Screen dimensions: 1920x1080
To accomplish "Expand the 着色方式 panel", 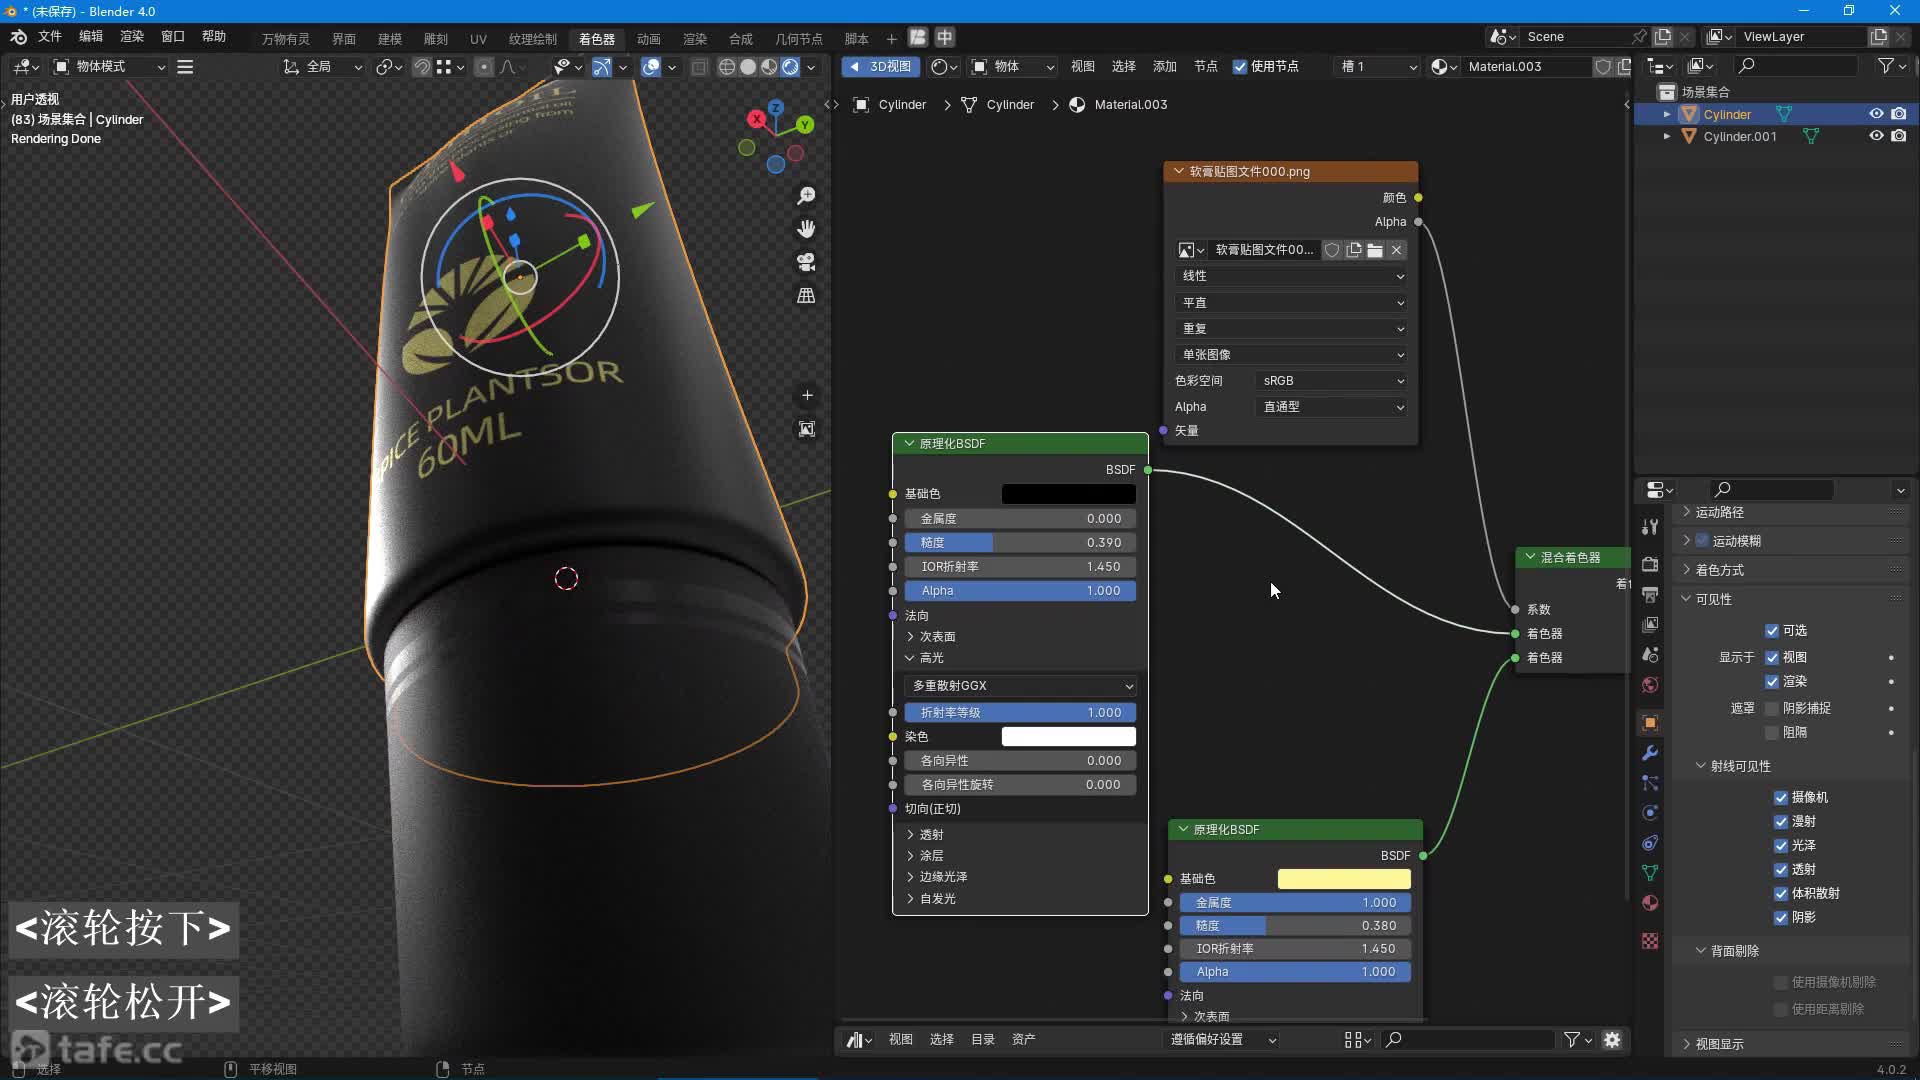I will click(1719, 570).
